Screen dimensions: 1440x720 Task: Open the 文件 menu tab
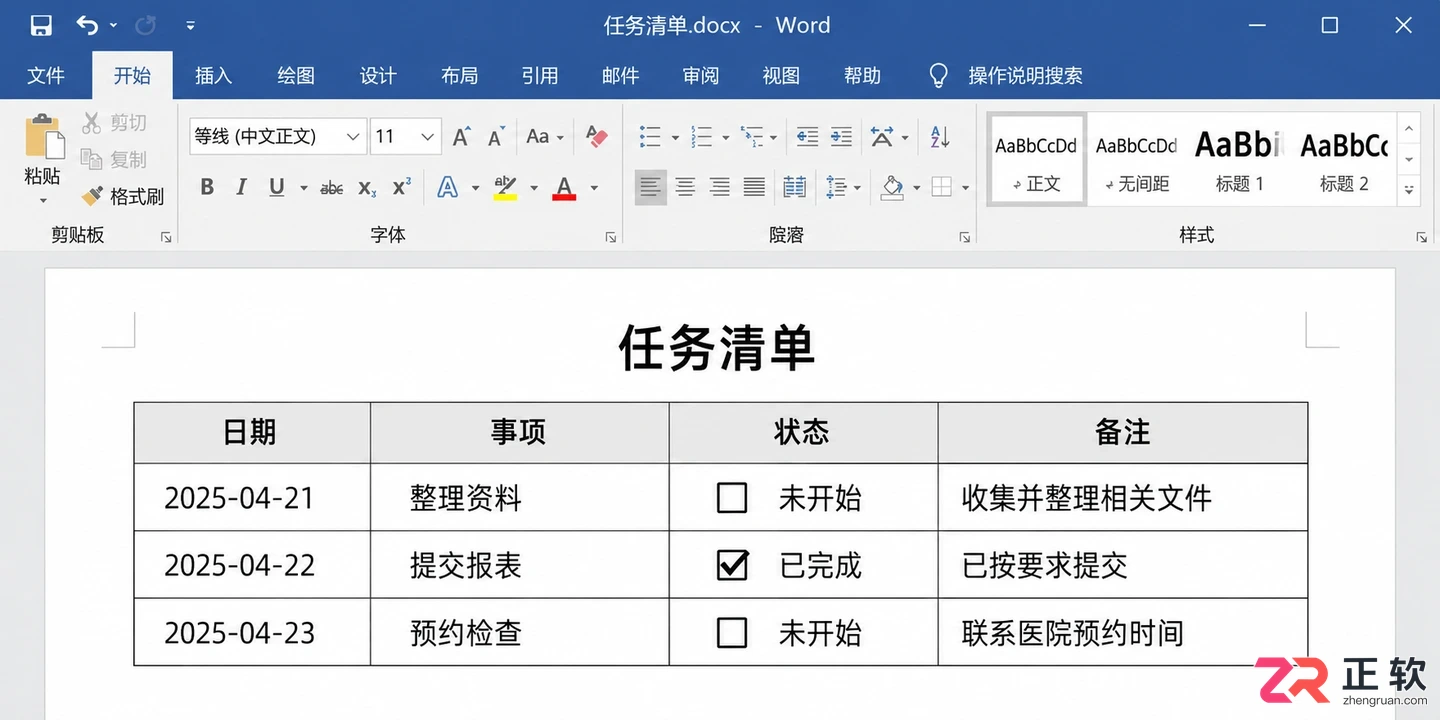46,76
